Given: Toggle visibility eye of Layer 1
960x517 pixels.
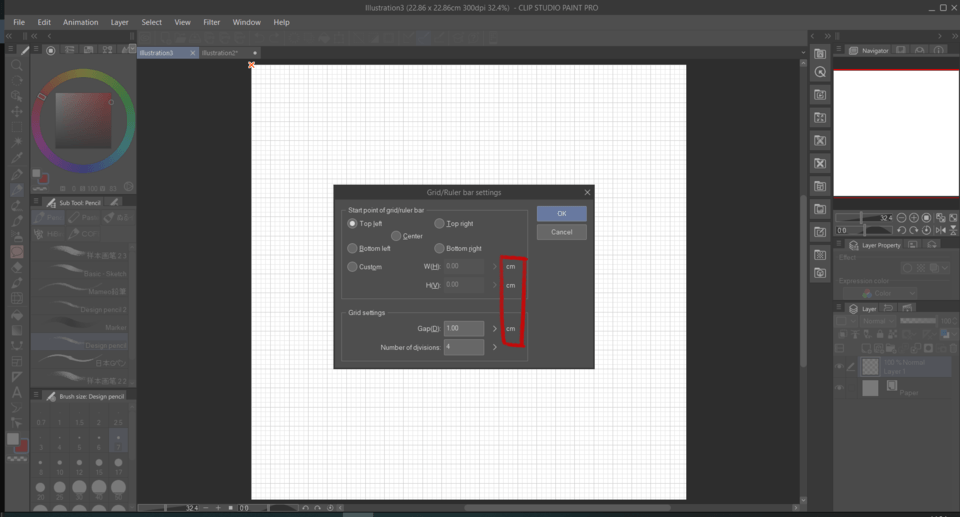Looking at the screenshot, I should point(839,366).
